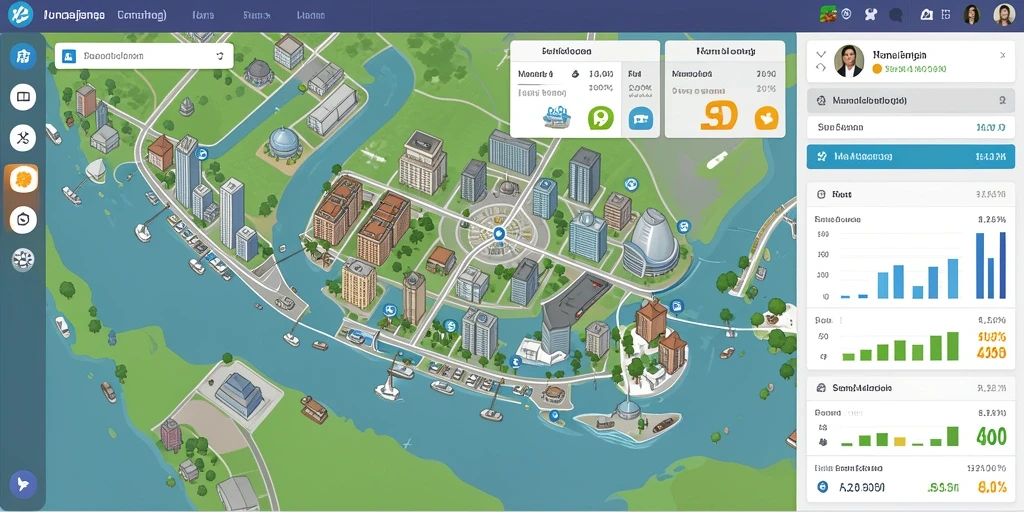Select the orange flower icon in sidebar
The width and height of the screenshot is (1024, 512).
(23, 178)
